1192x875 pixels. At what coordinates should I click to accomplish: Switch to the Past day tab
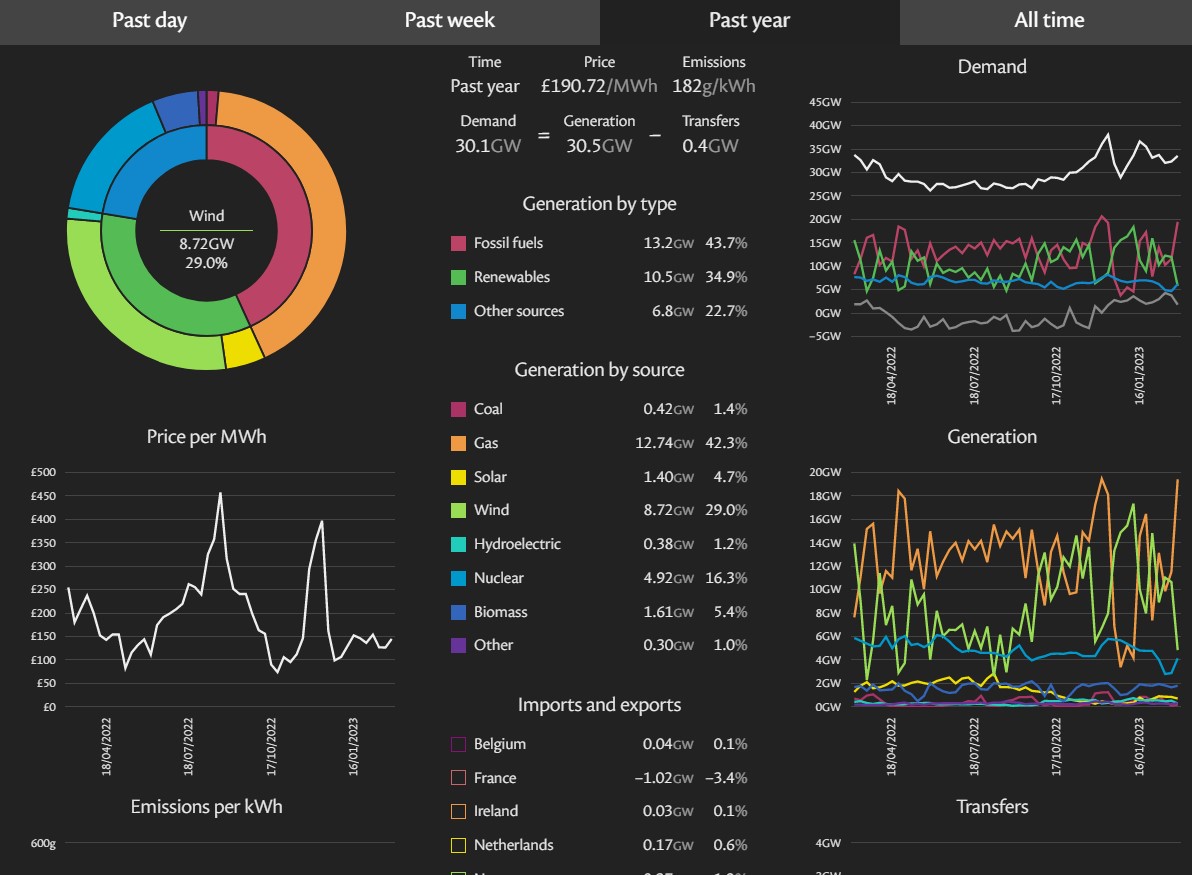tap(149, 21)
